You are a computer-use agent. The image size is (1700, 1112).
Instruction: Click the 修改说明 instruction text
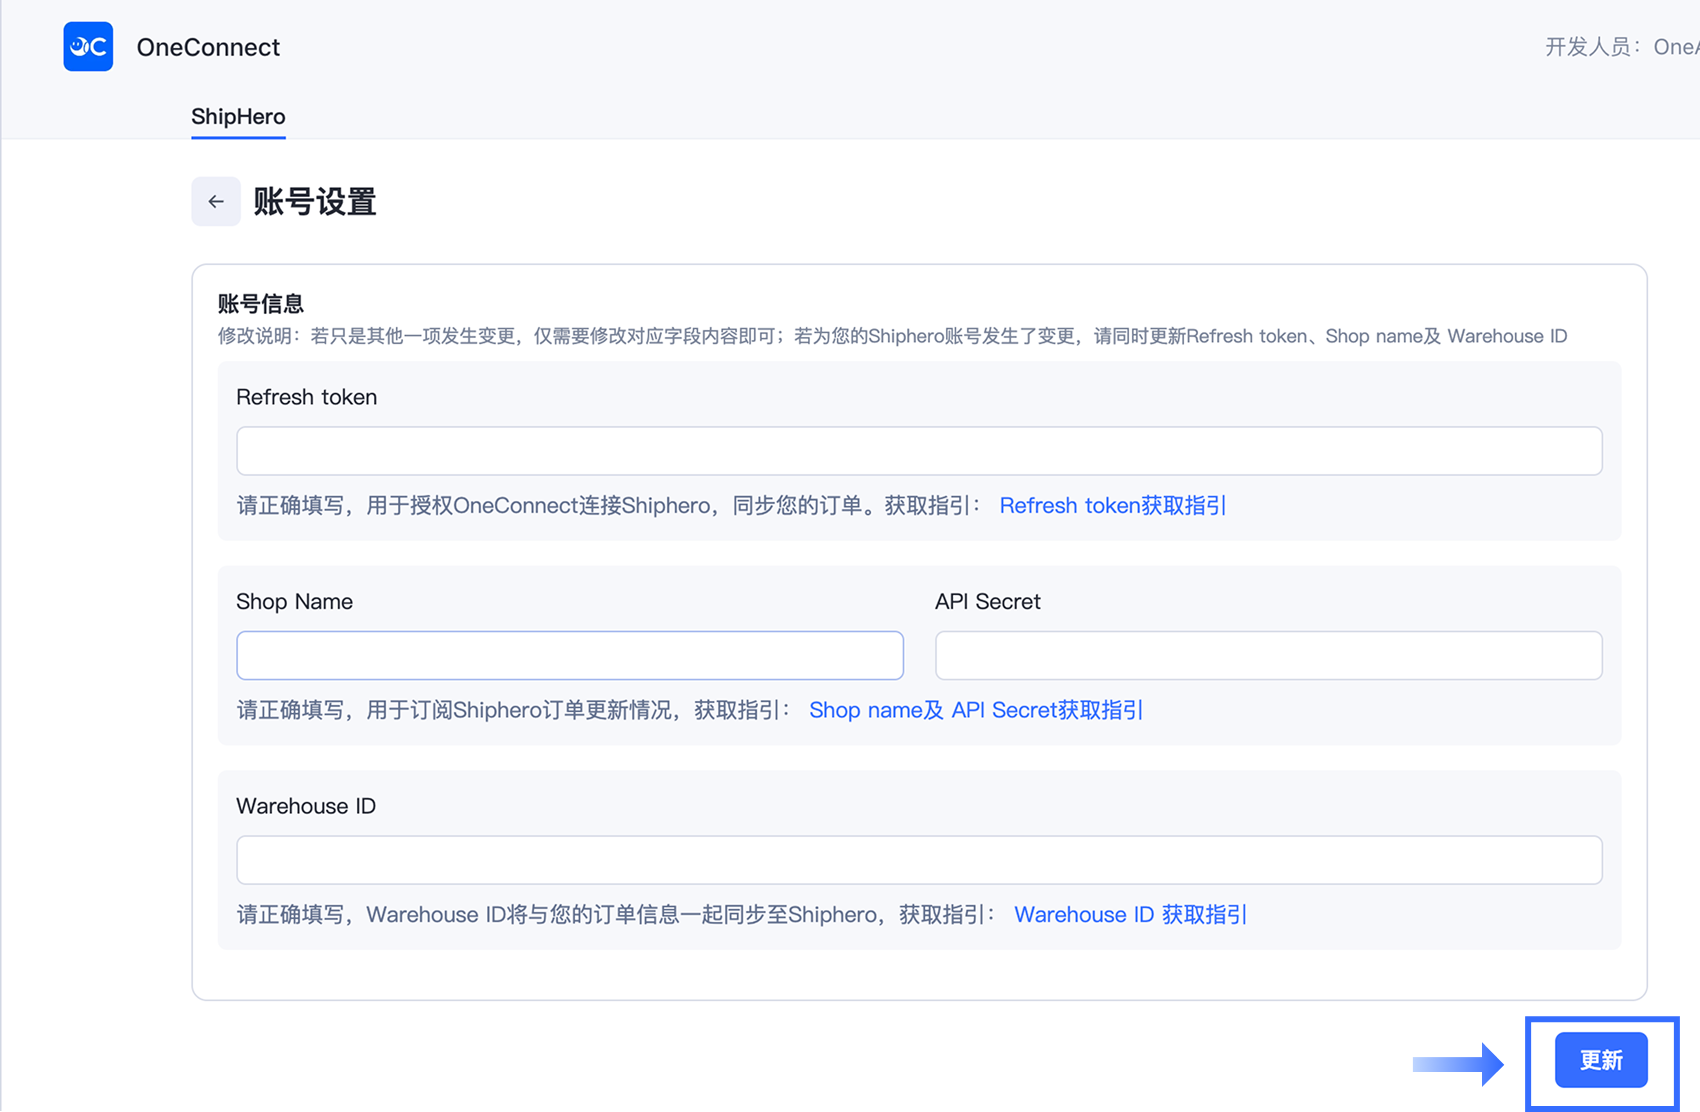tap(892, 336)
